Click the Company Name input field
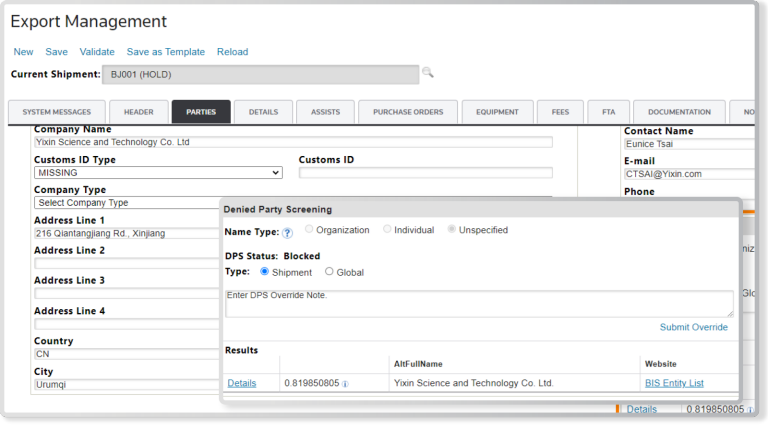Image resolution: width=768 pixels, height=432 pixels. pos(292,143)
